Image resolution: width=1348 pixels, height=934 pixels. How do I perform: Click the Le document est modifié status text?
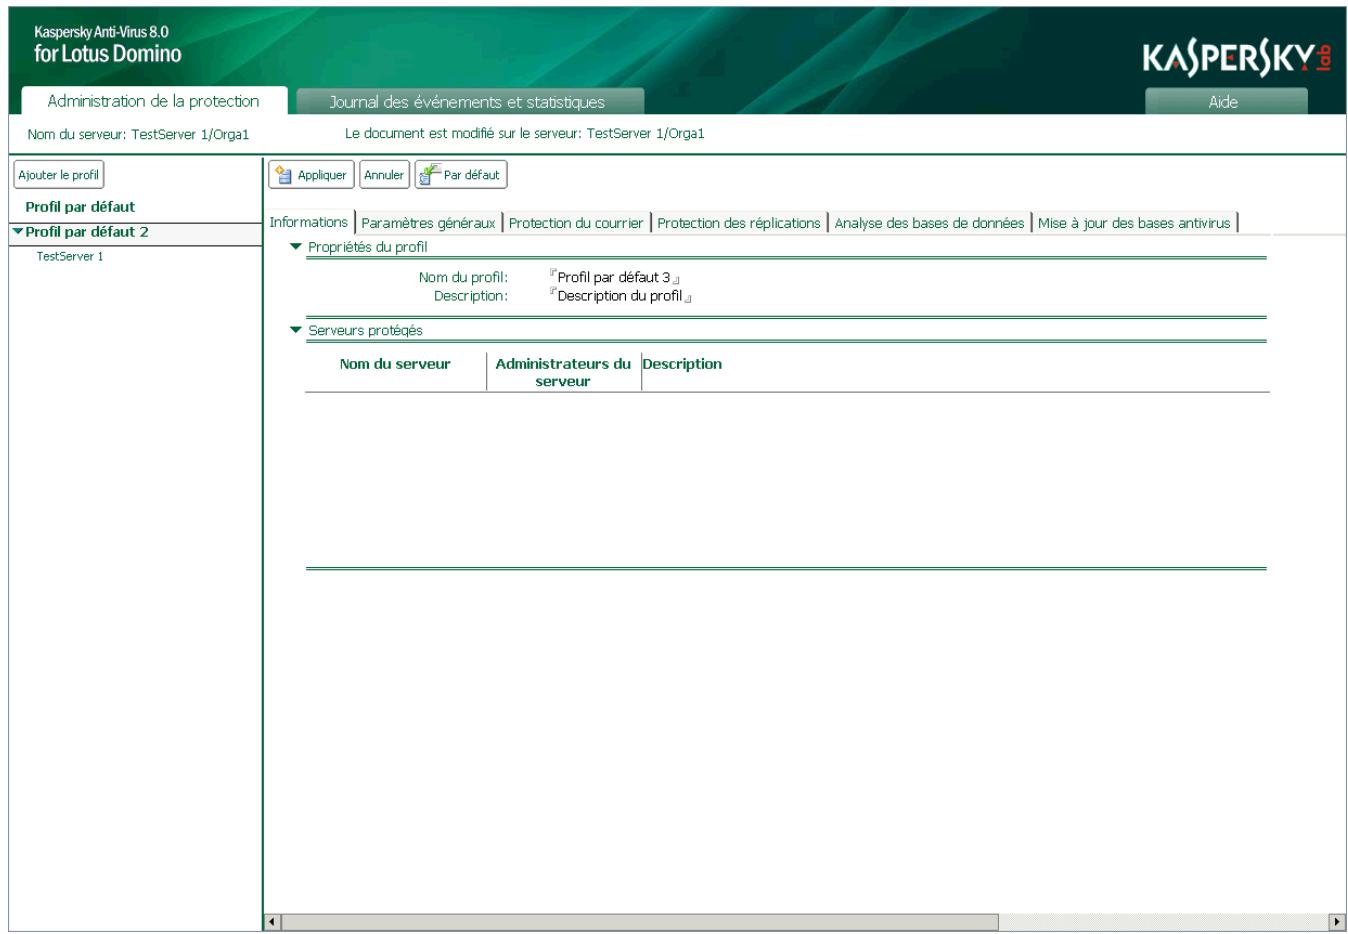525,133
